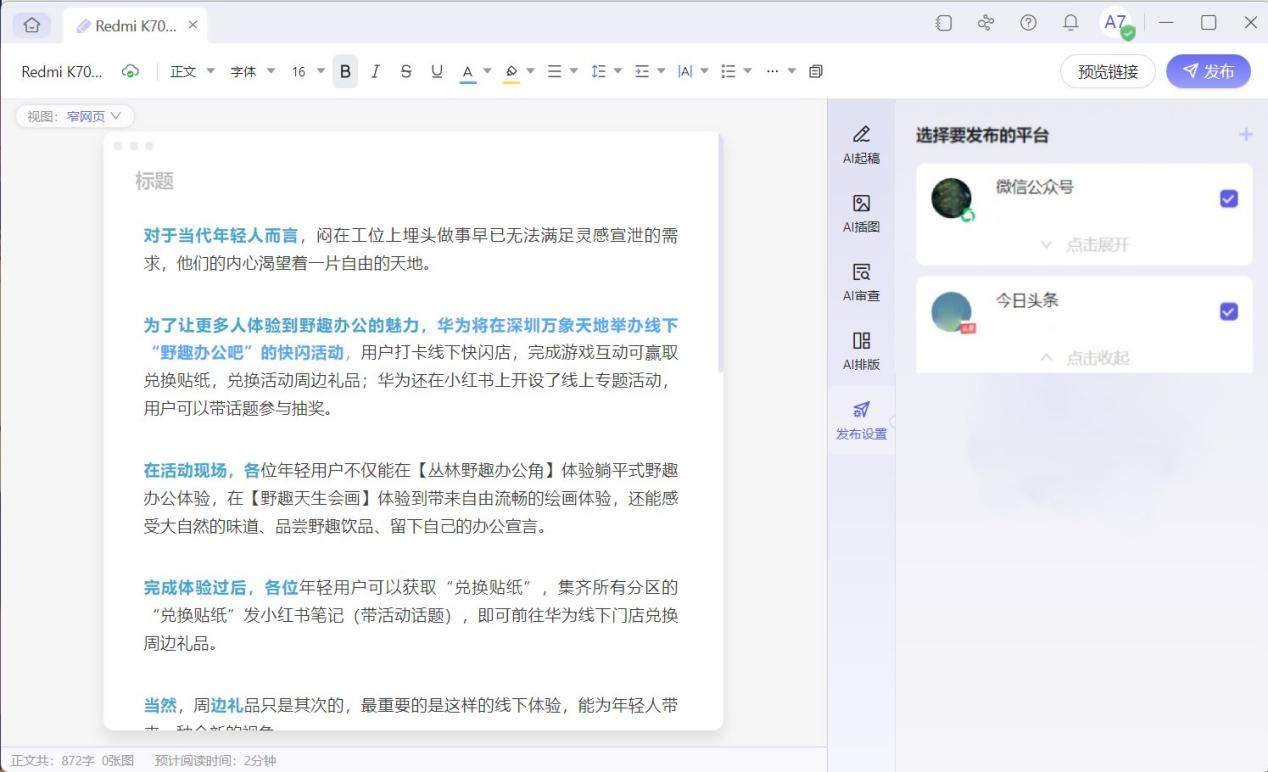Click the cloud sync icon beside document title

[131, 71]
